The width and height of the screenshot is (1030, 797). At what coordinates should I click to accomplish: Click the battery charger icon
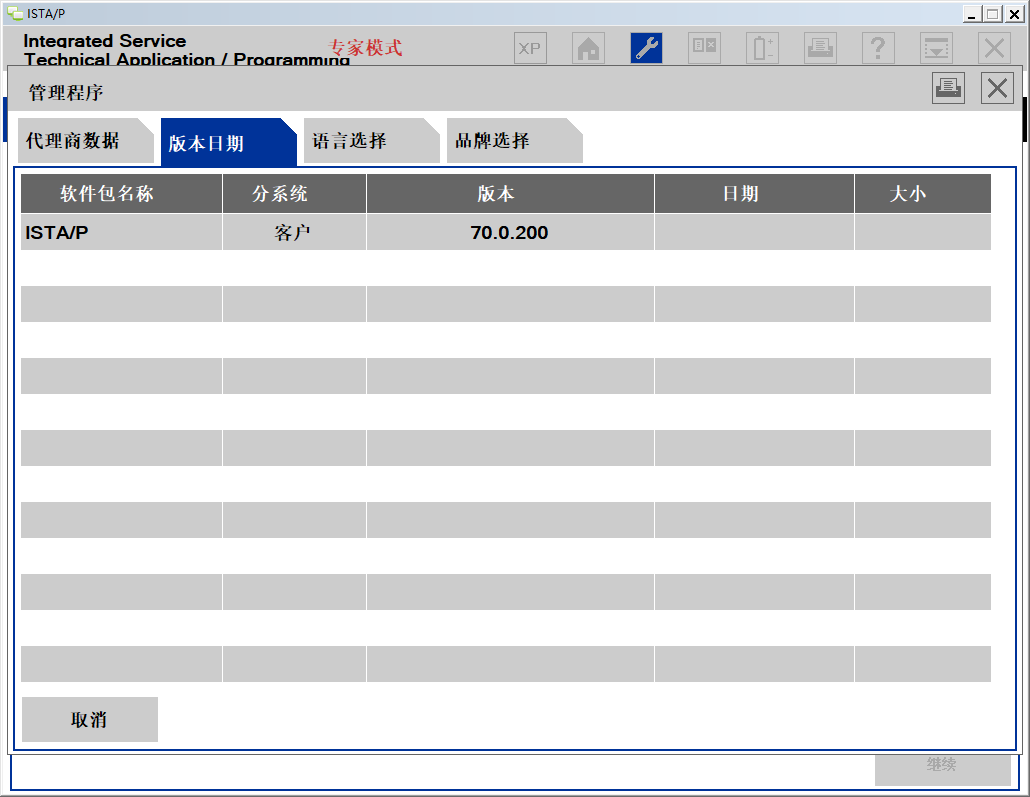coord(762,48)
